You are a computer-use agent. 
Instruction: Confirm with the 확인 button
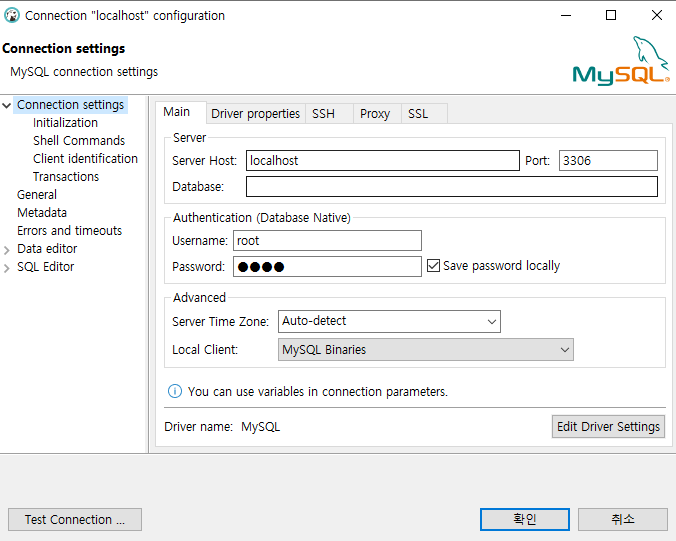click(525, 519)
